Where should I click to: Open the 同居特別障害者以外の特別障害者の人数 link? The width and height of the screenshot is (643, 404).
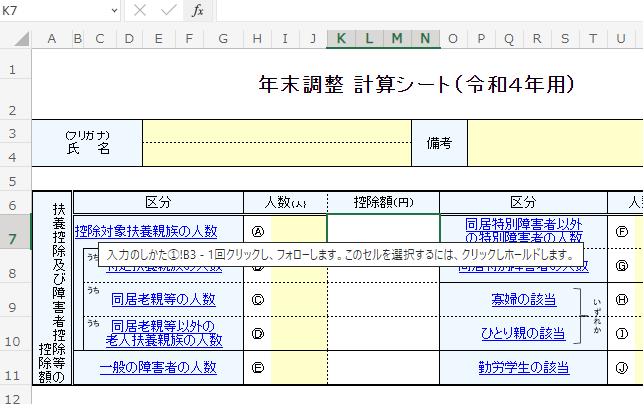[x=524, y=230]
